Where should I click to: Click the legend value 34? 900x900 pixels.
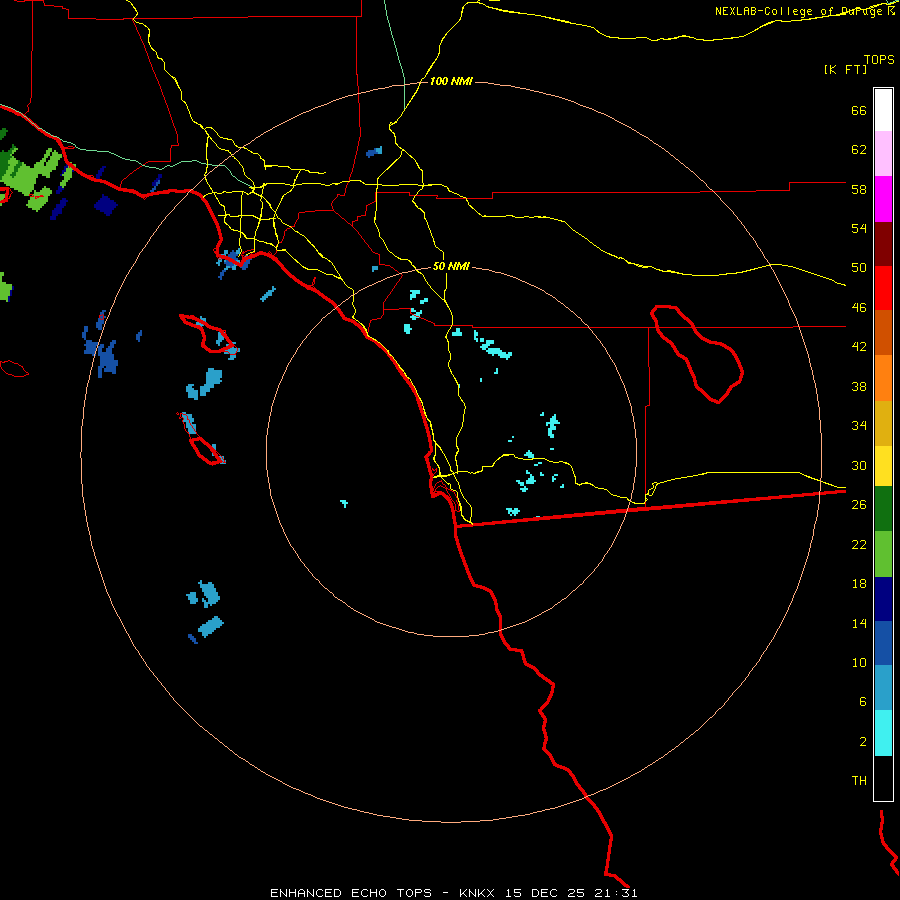coord(859,426)
